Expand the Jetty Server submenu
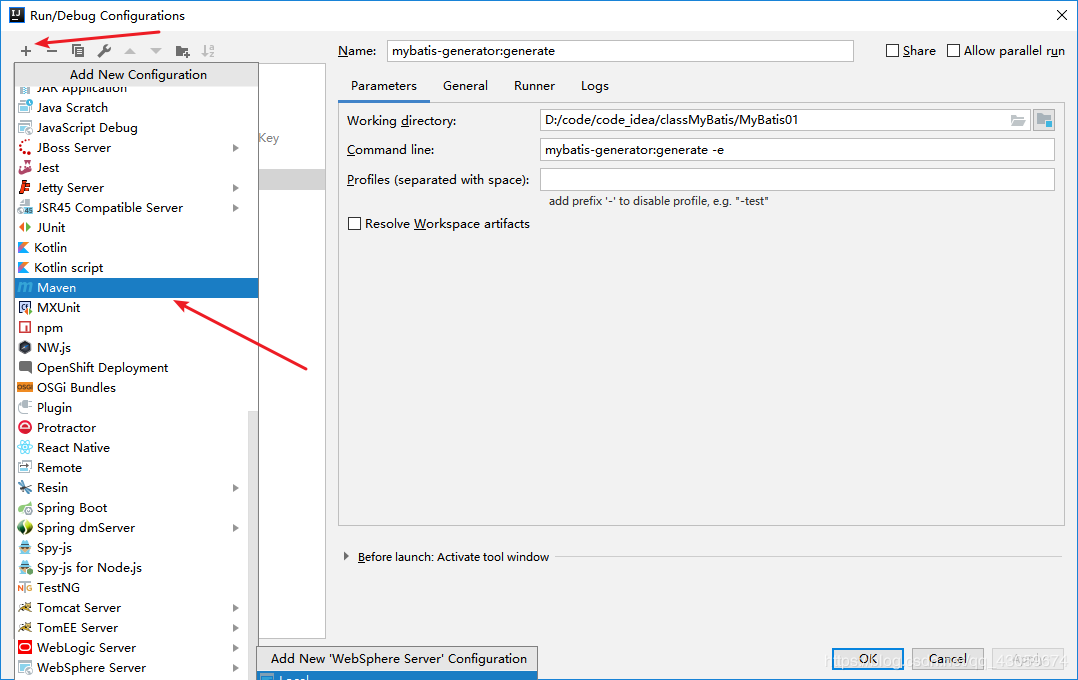The width and height of the screenshot is (1078, 680). click(x=236, y=188)
